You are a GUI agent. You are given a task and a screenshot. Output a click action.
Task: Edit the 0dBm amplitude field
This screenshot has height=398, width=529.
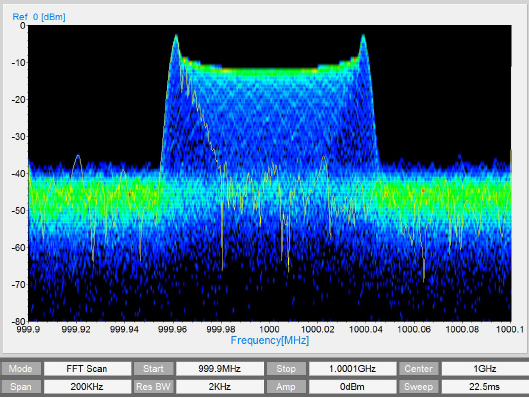(x=353, y=387)
